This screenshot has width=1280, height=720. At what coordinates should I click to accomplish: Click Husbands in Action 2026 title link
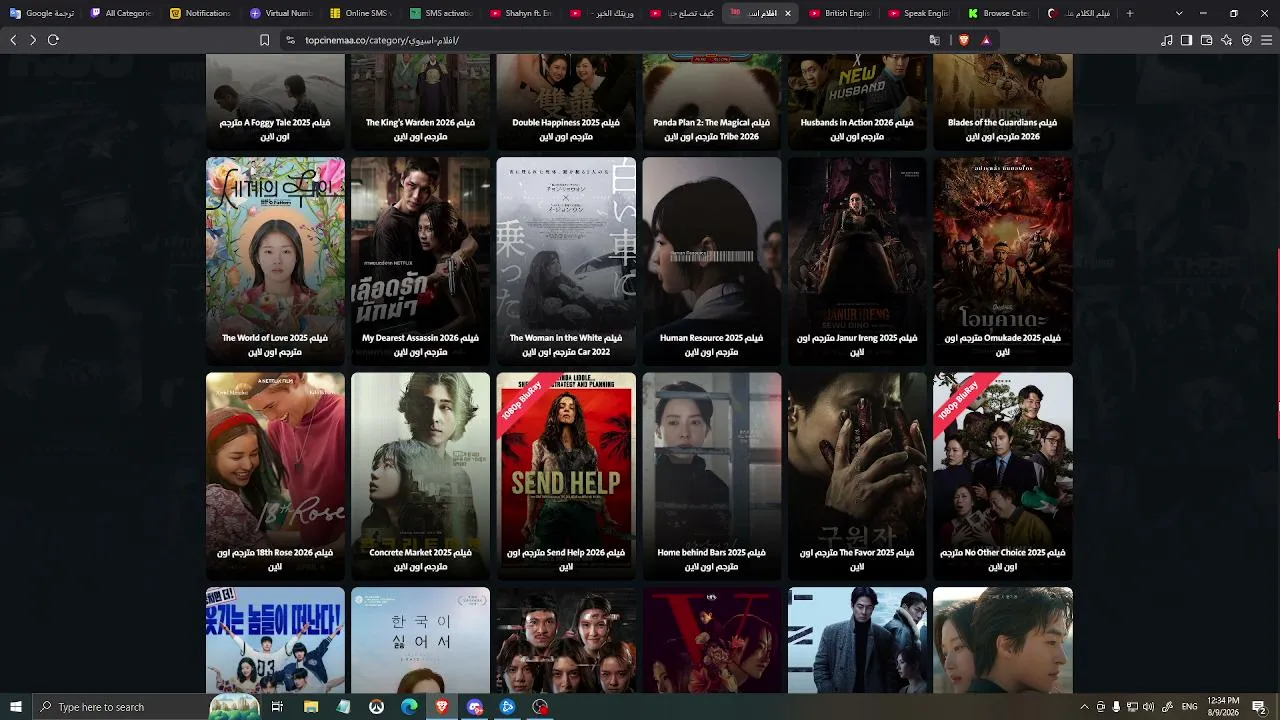857,129
